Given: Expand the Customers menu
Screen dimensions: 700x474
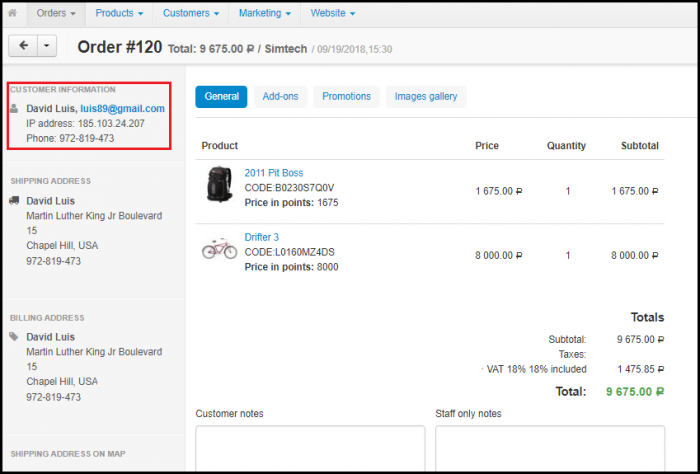Looking at the screenshot, I should coord(191,13).
